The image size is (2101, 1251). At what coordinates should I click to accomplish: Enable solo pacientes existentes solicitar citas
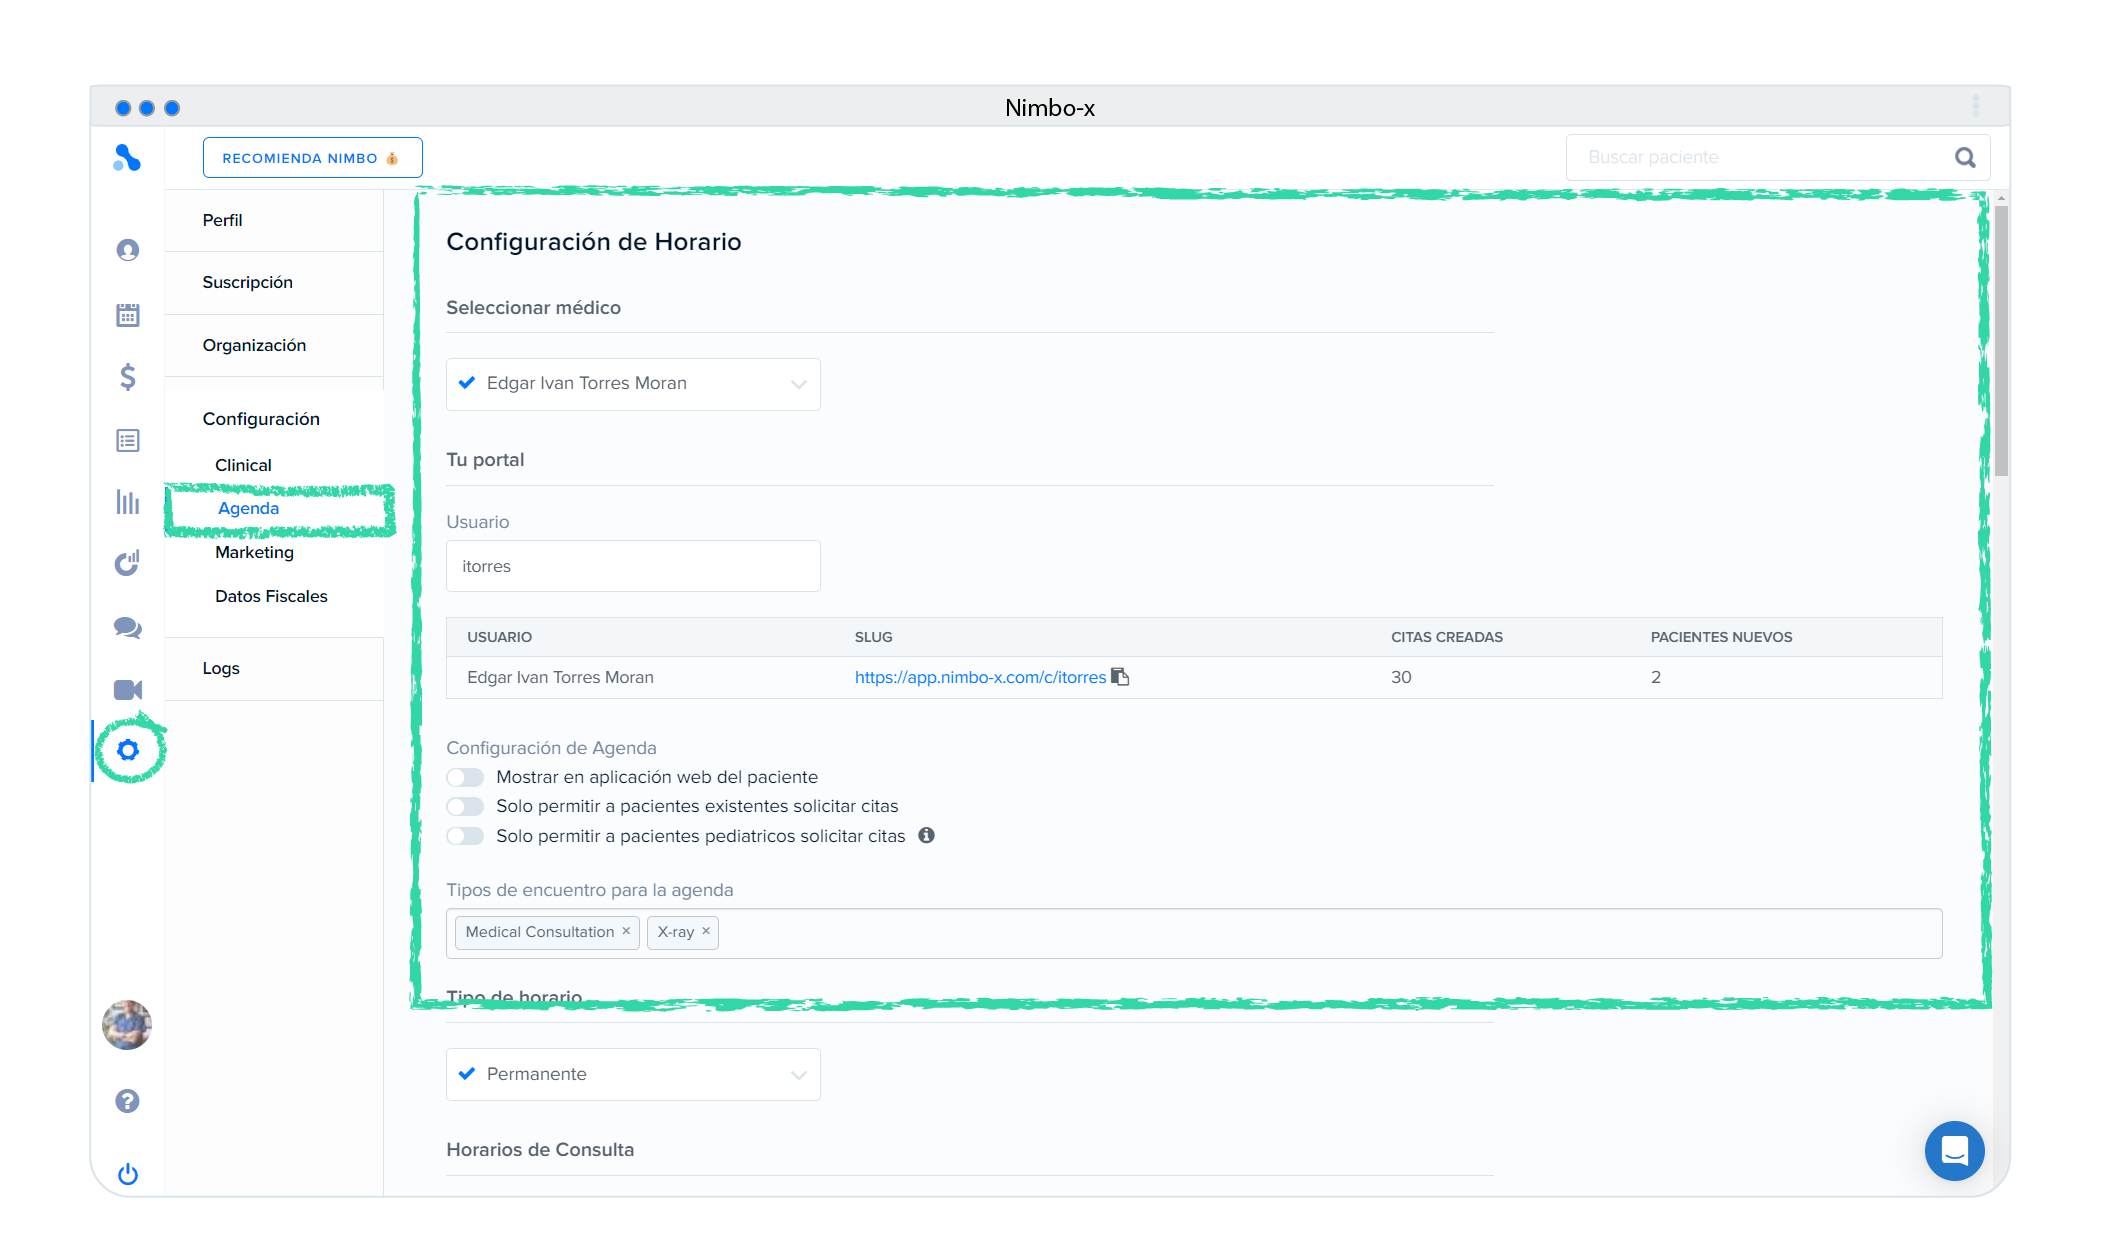pyautogui.click(x=465, y=806)
